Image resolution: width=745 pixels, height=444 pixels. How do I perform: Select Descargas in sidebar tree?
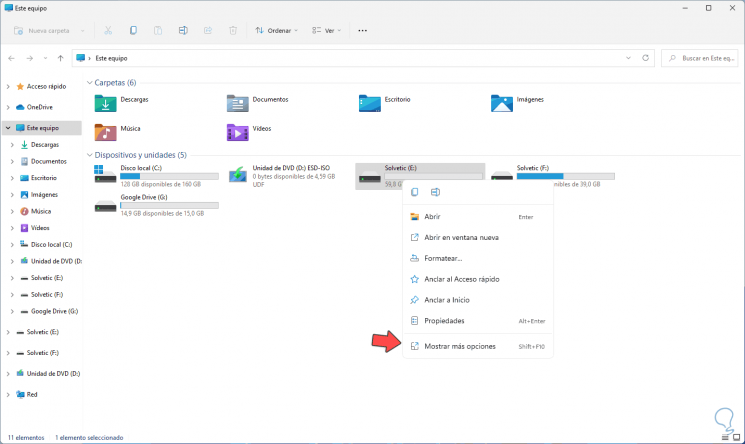click(45, 145)
